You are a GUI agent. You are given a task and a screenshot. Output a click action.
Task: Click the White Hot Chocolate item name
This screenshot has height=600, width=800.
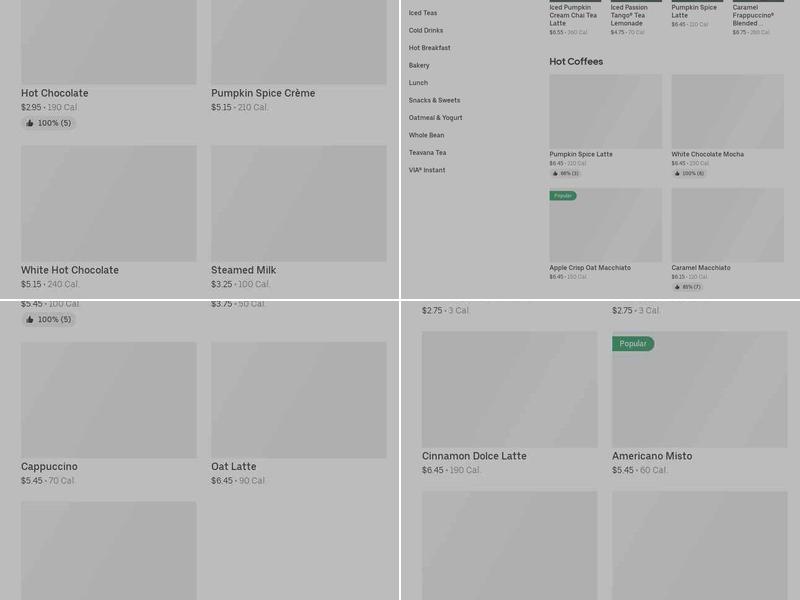70,270
